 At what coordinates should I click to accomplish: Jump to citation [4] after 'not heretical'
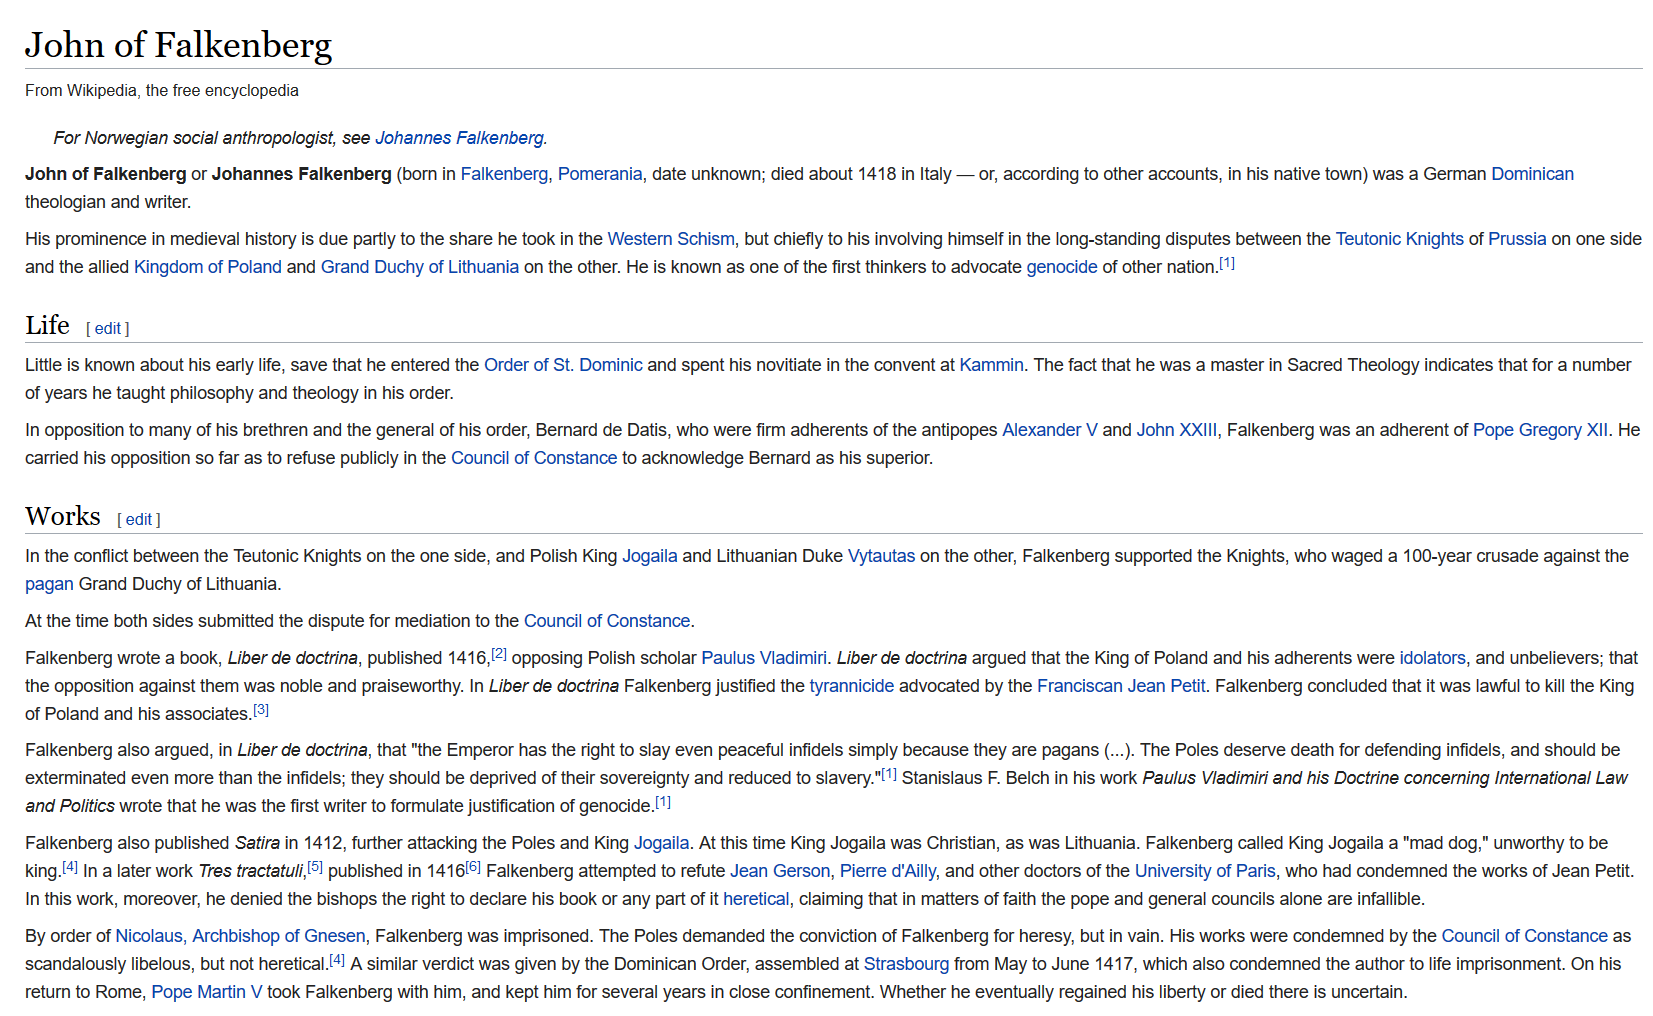click(337, 960)
